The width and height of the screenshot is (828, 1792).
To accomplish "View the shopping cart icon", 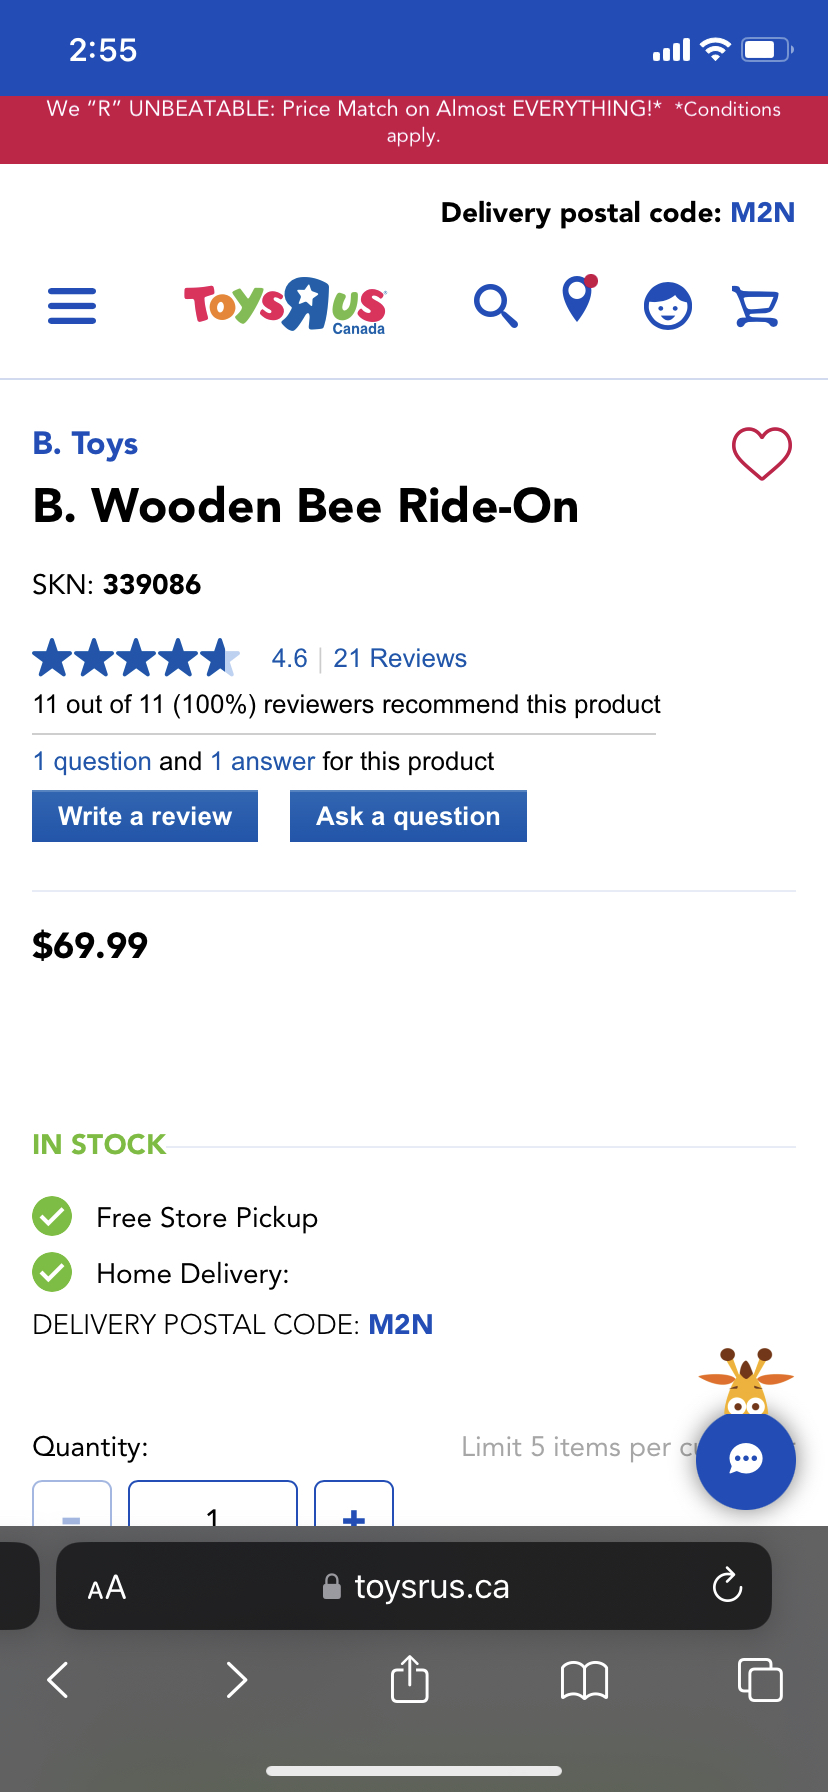I will (757, 306).
